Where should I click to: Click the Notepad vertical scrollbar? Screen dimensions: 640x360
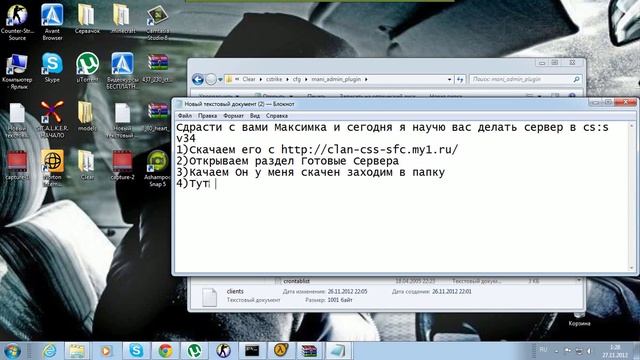(631, 197)
